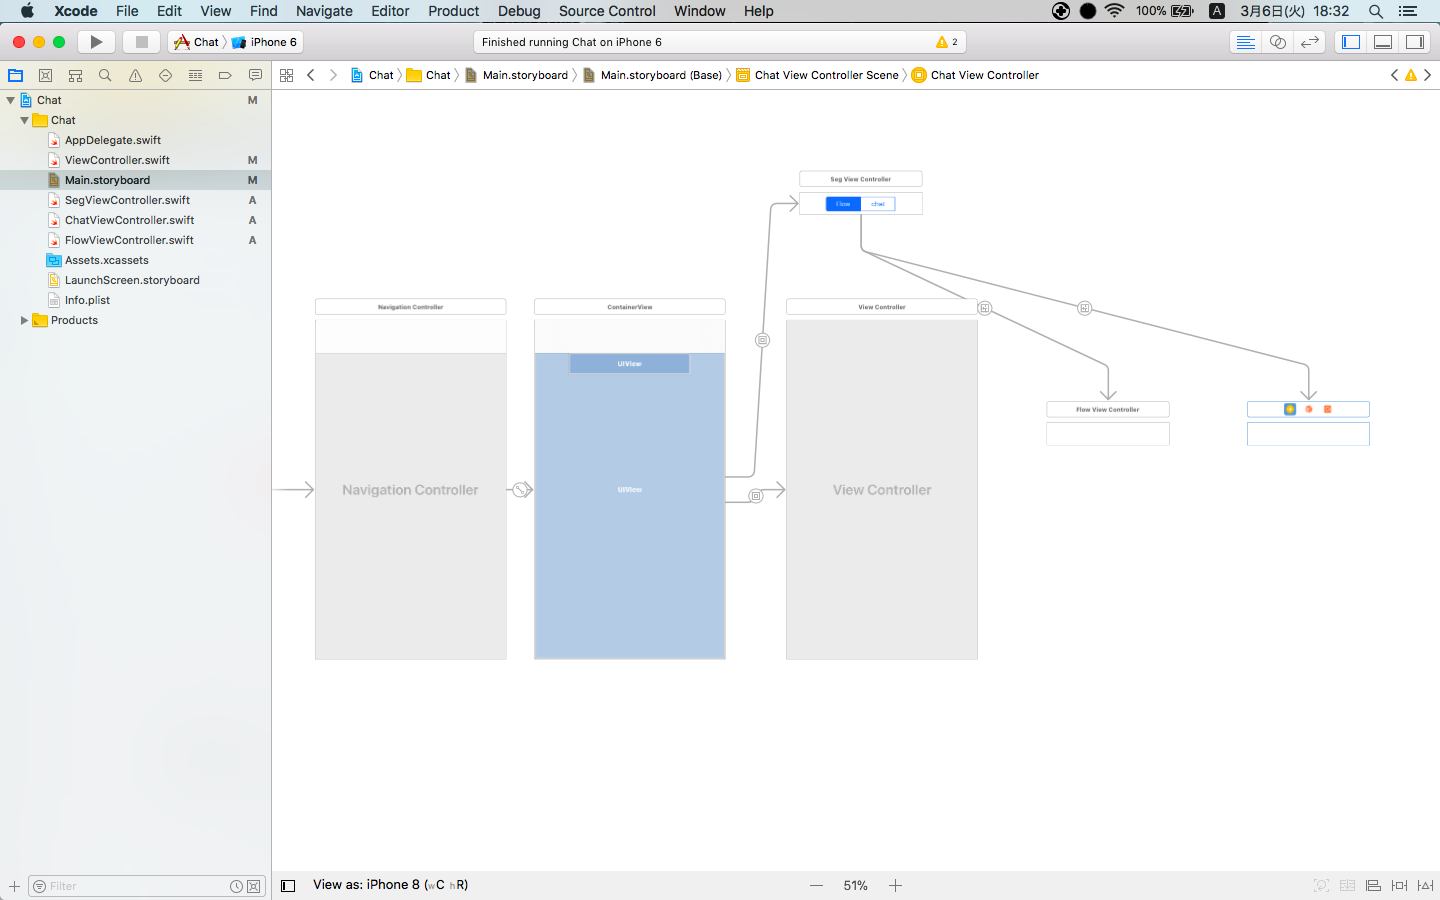Stop the running app

pos(142,42)
